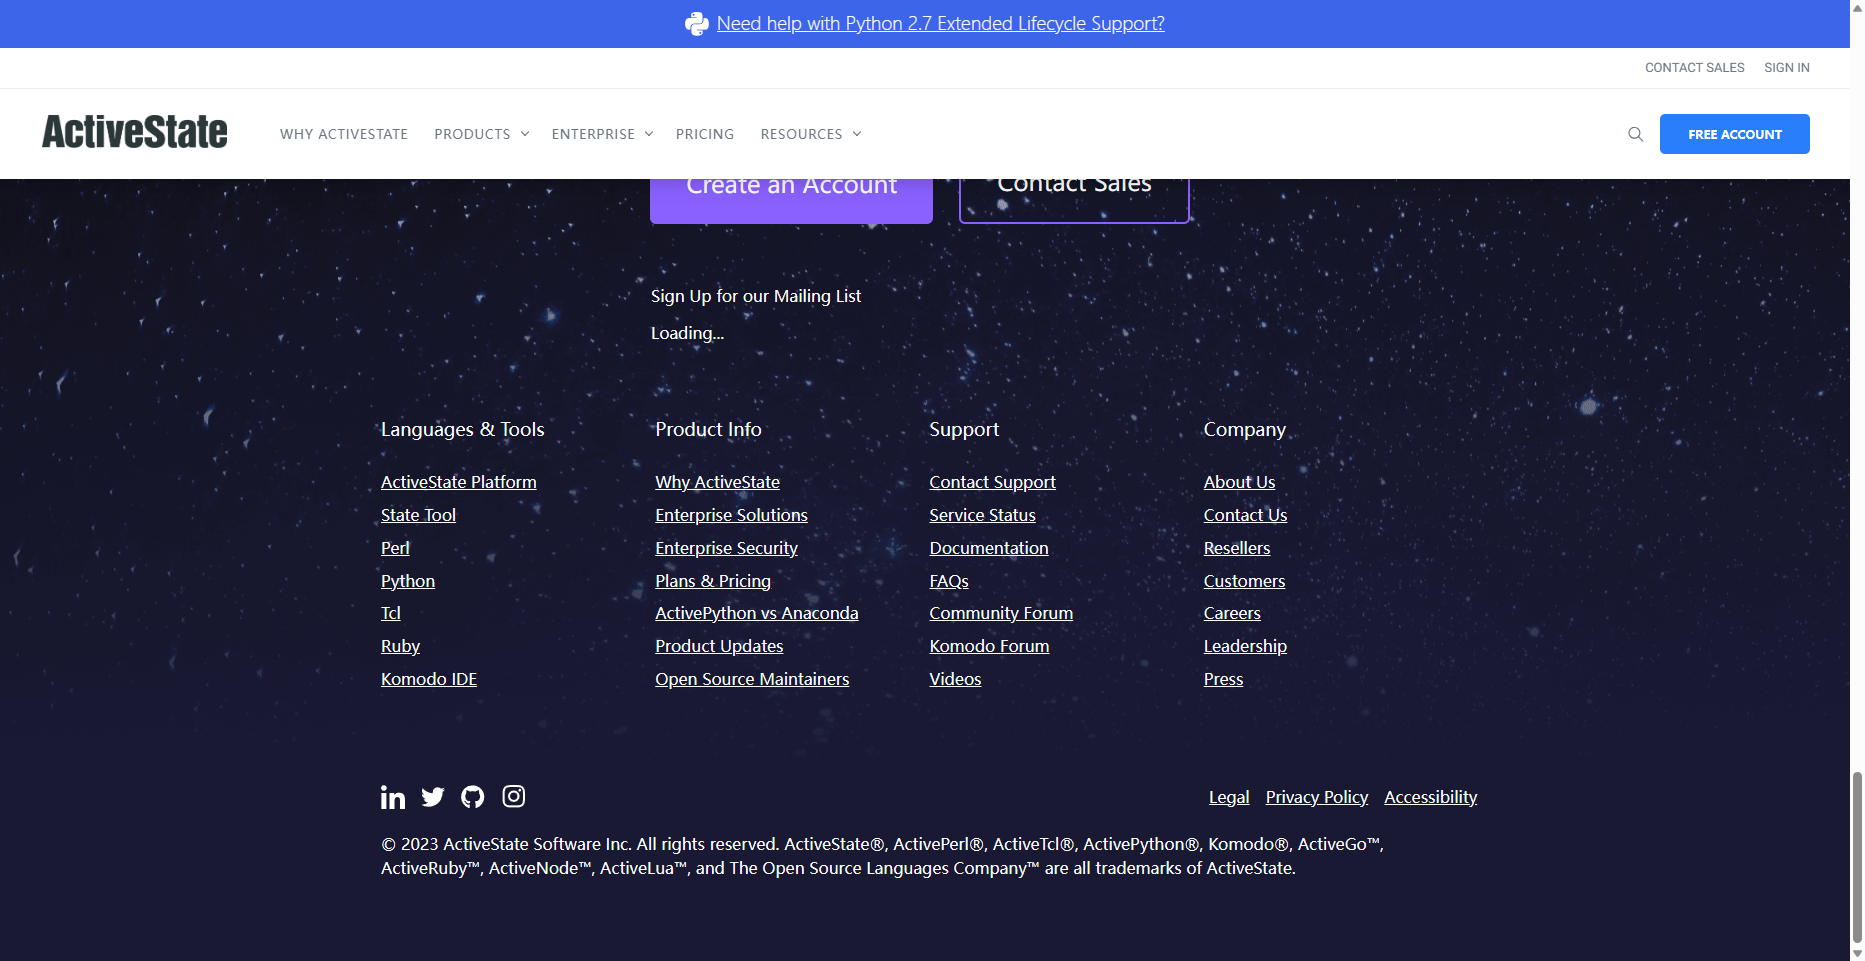
Task: Click the scrollbar up arrow
Action: pos(1857,7)
